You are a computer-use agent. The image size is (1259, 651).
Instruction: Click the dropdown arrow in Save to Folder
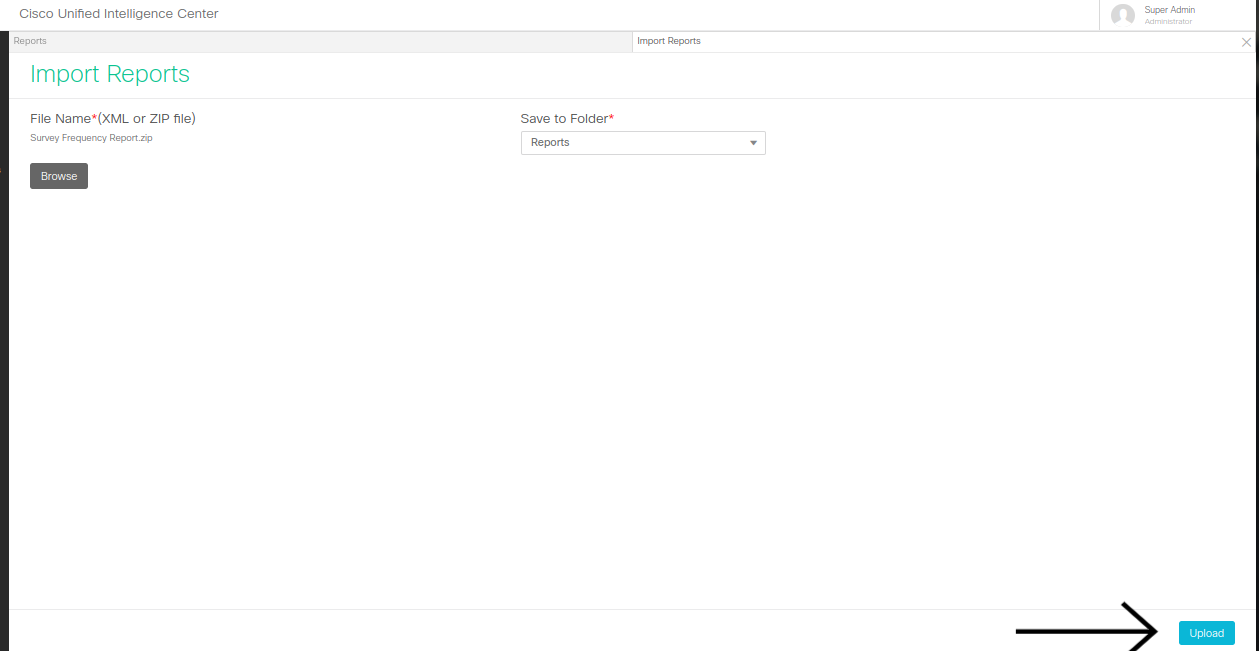[x=753, y=143]
